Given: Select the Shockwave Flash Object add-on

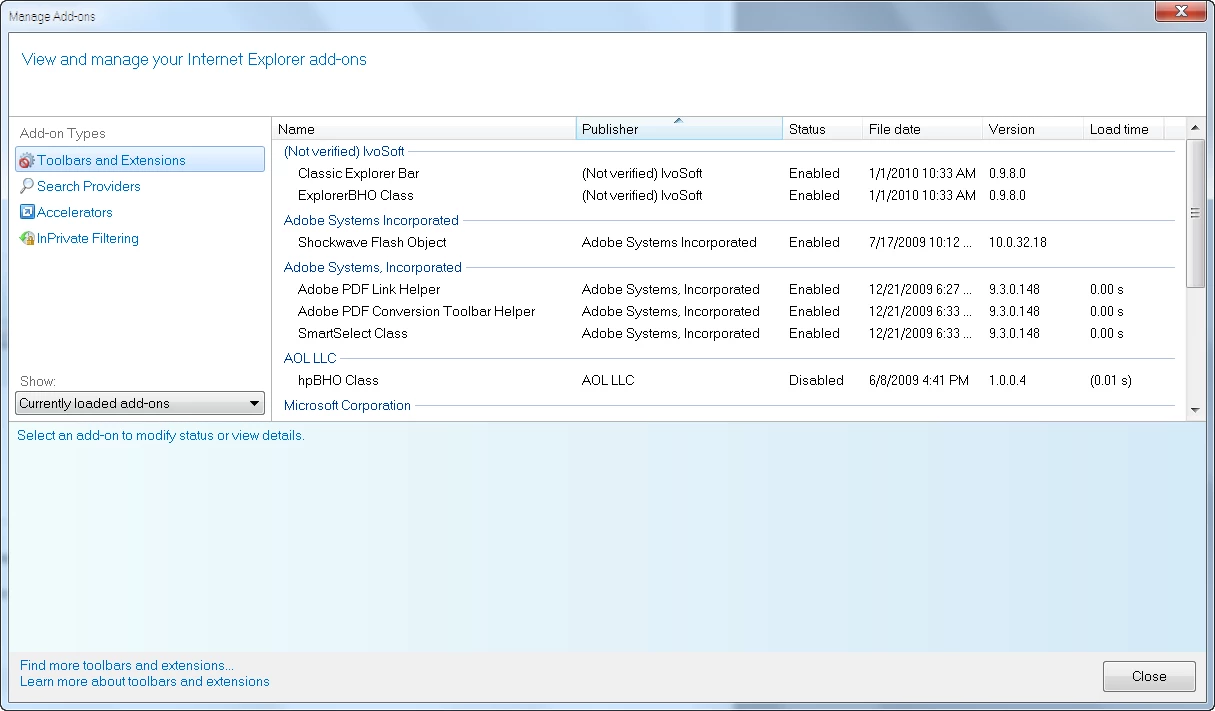Looking at the screenshot, I should coord(372,242).
